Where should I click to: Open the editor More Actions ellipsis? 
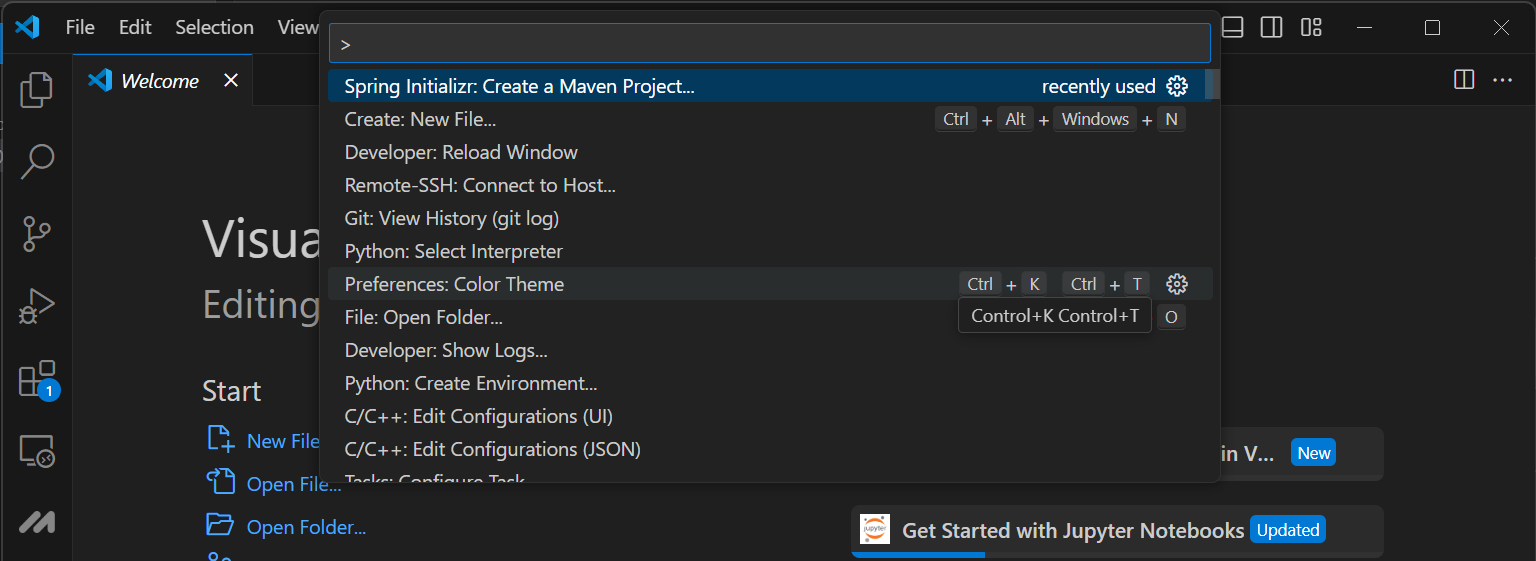coord(1503,80)
